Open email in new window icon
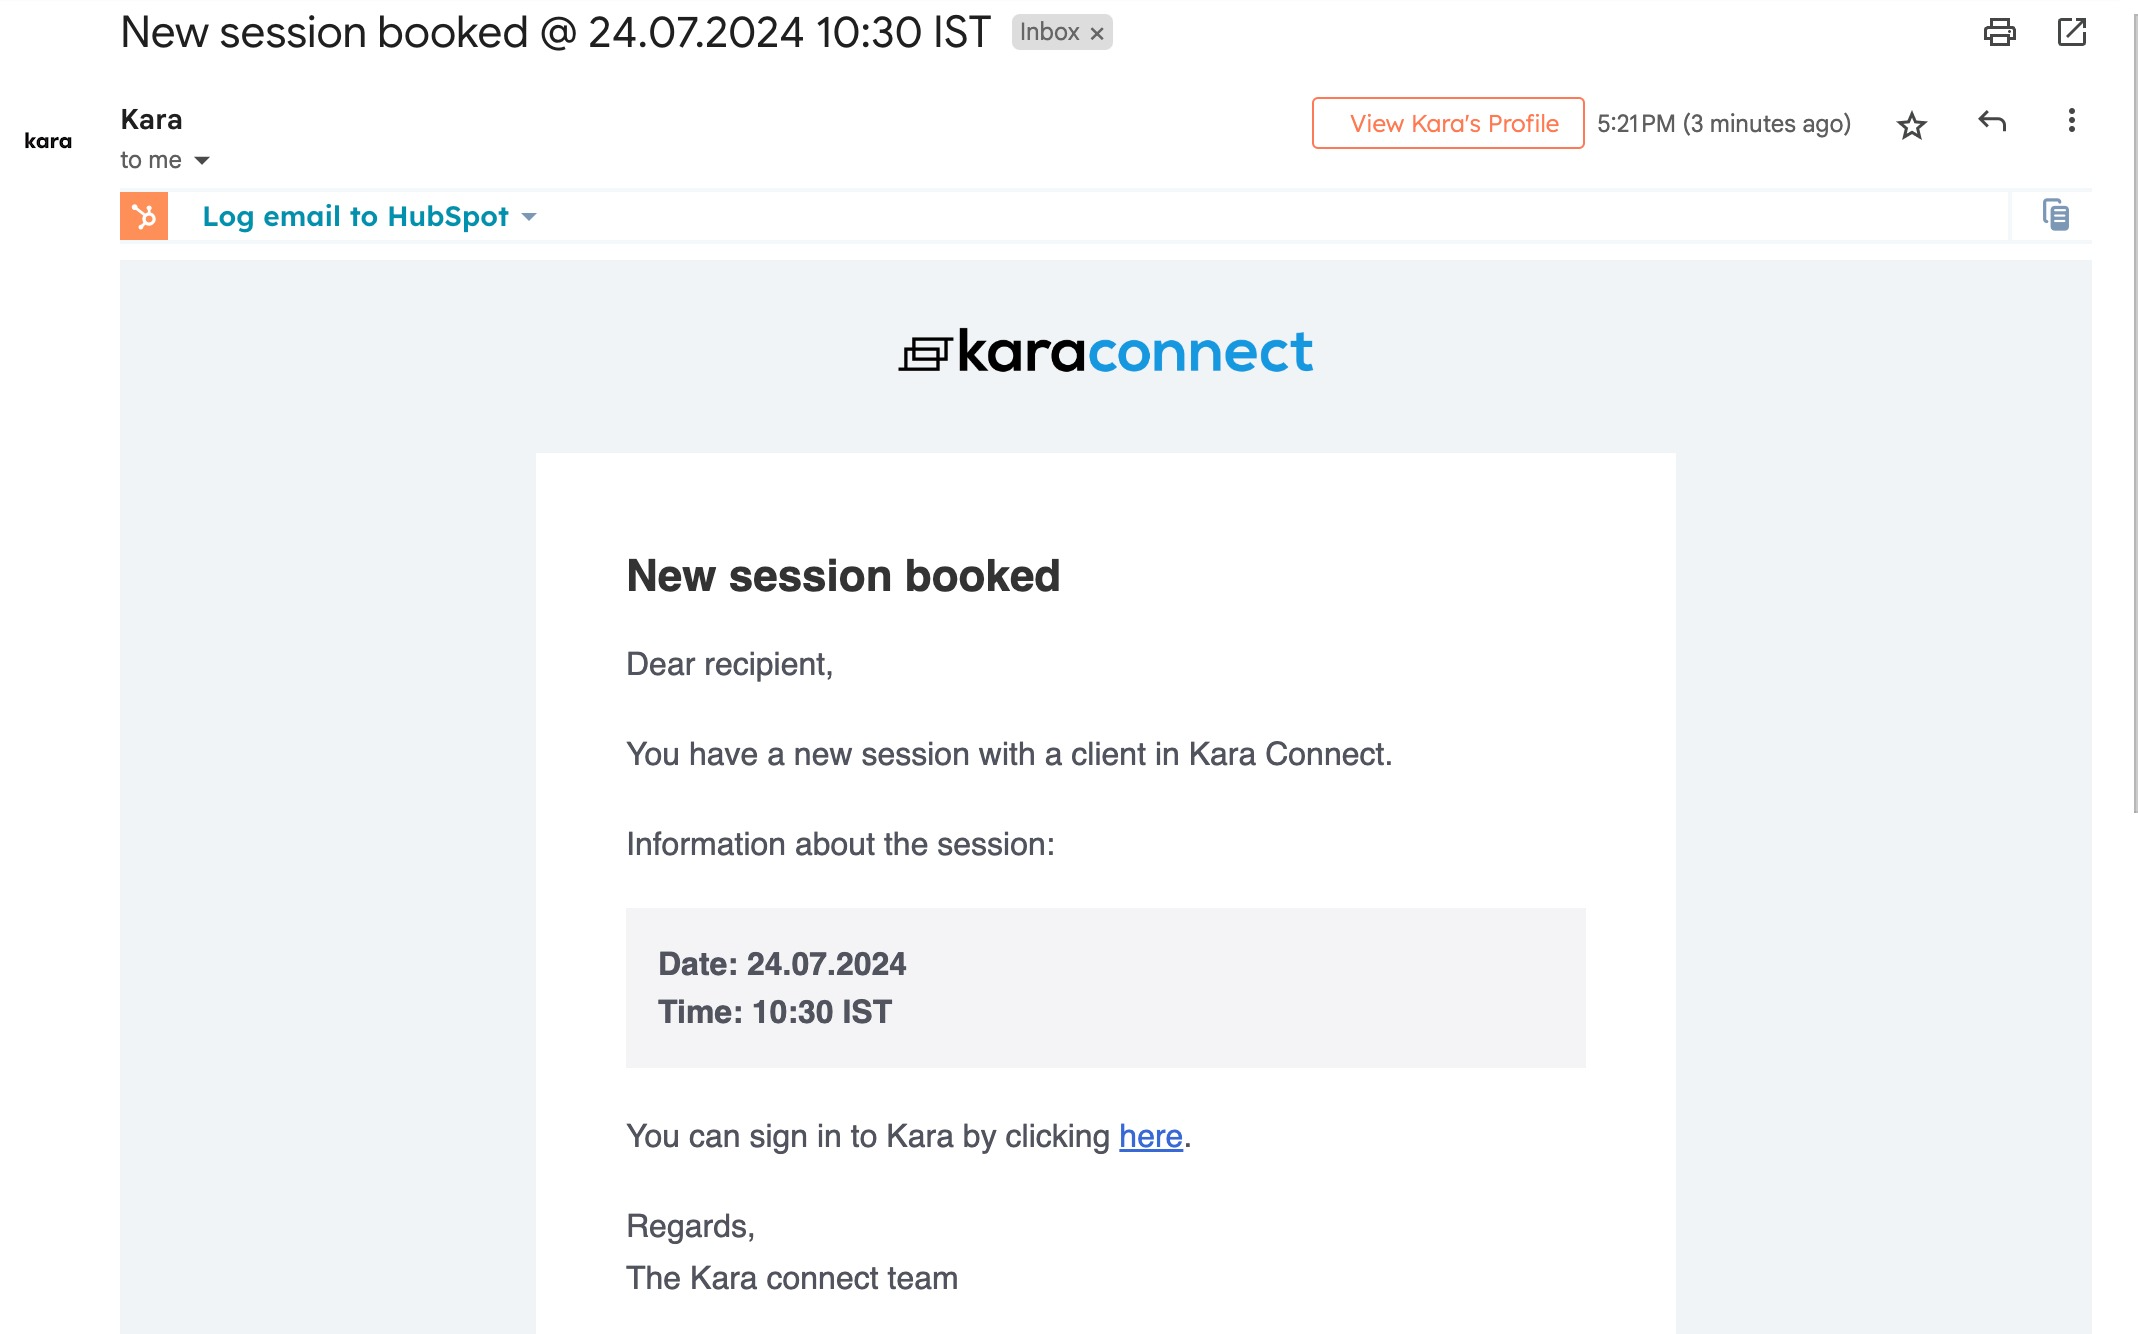The image size is (2138, 1334). tap(2071, 33)
